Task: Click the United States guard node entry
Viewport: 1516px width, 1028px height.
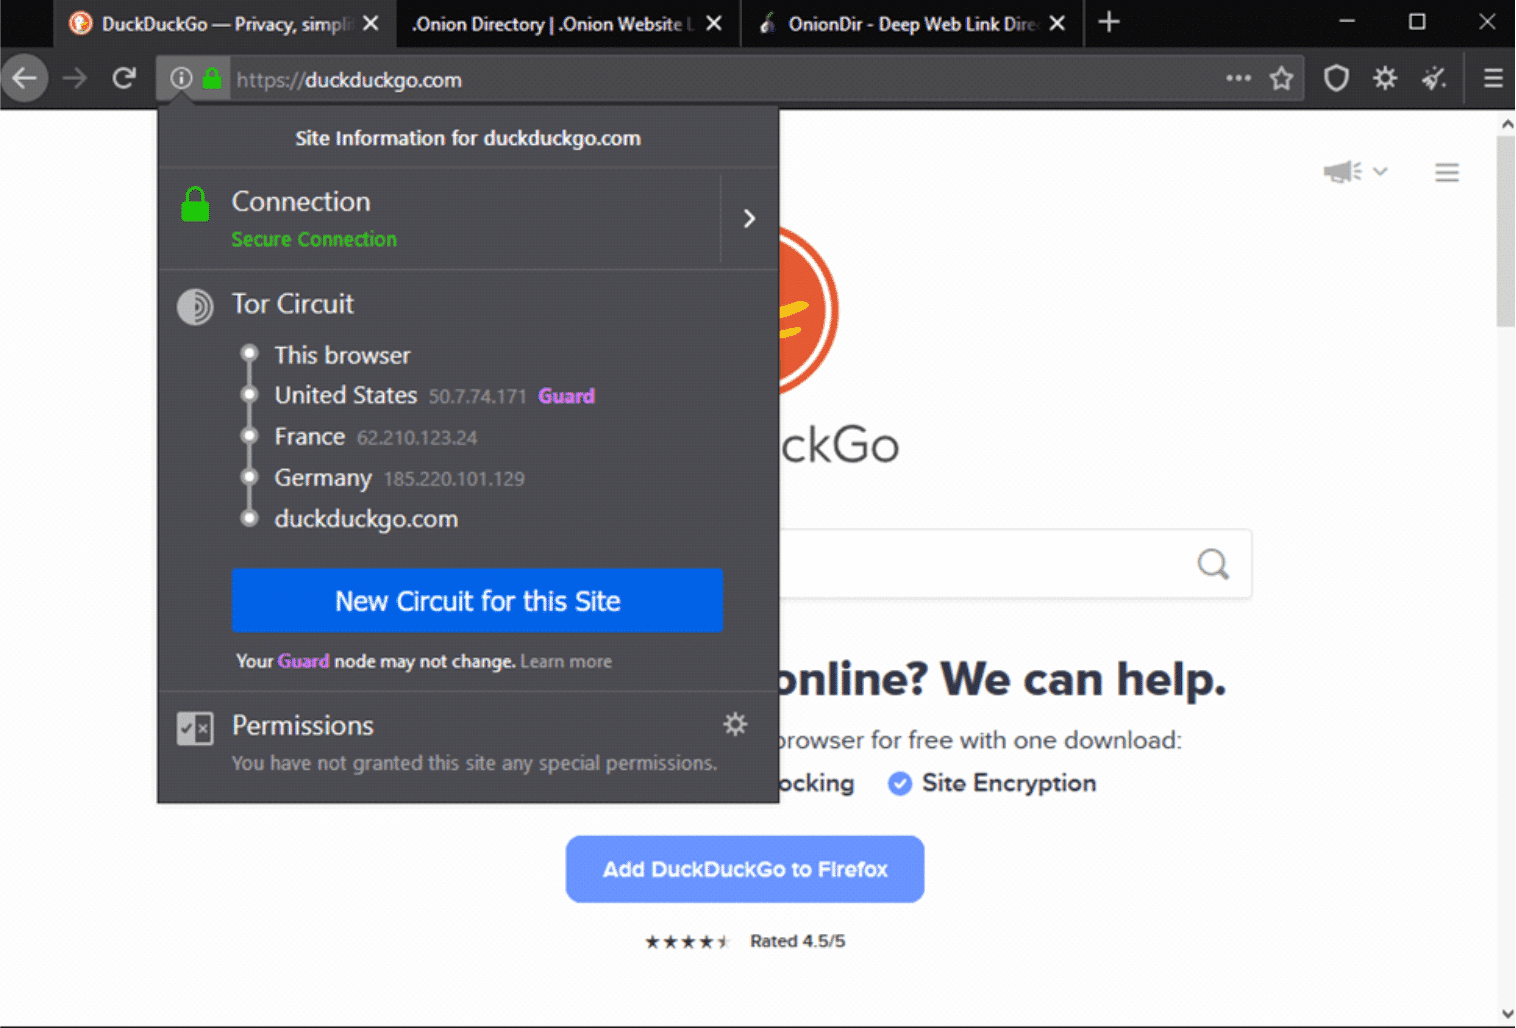Action: coord(434,395)
